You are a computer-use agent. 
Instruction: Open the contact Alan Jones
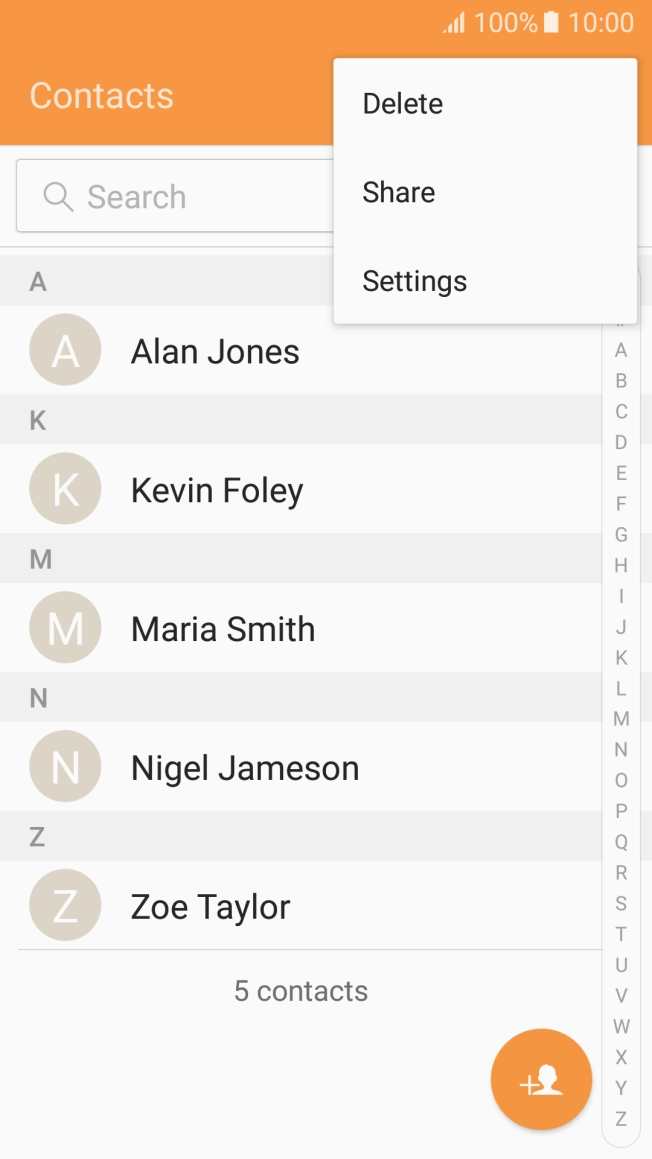[215, 350]
